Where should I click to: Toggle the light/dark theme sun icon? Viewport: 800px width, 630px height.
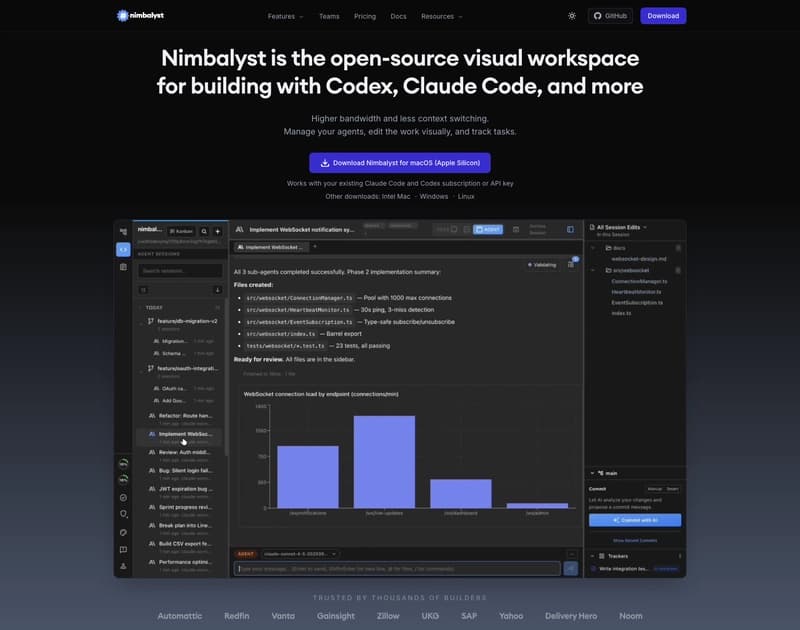572,16
